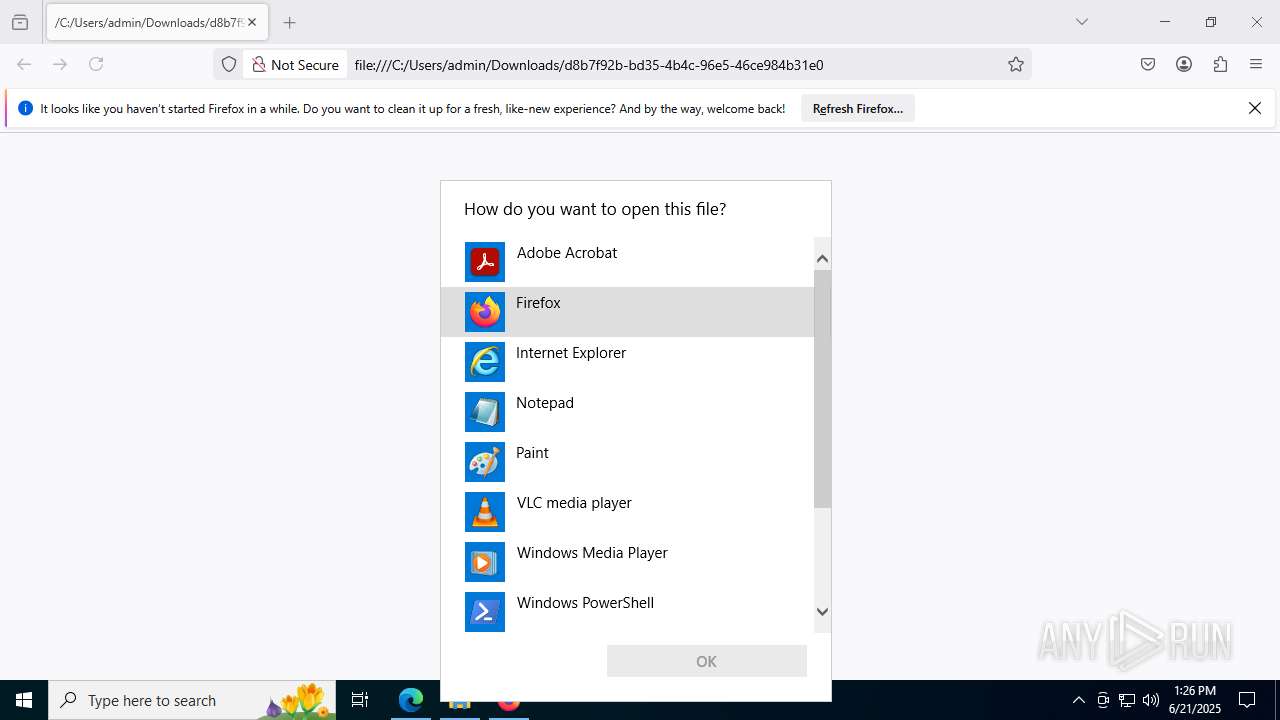Click the 'Paint' label in the list

tap(532, 453)
